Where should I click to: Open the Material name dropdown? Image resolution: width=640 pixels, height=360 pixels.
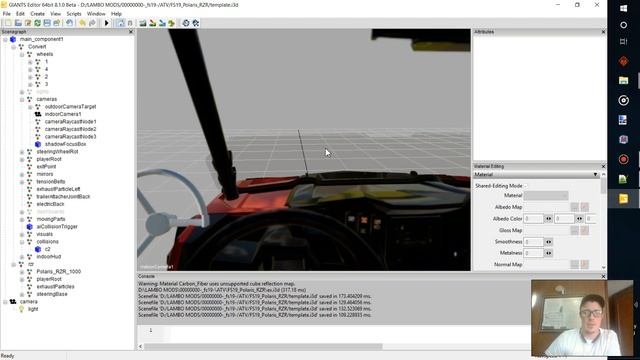[x=546, y=196]
